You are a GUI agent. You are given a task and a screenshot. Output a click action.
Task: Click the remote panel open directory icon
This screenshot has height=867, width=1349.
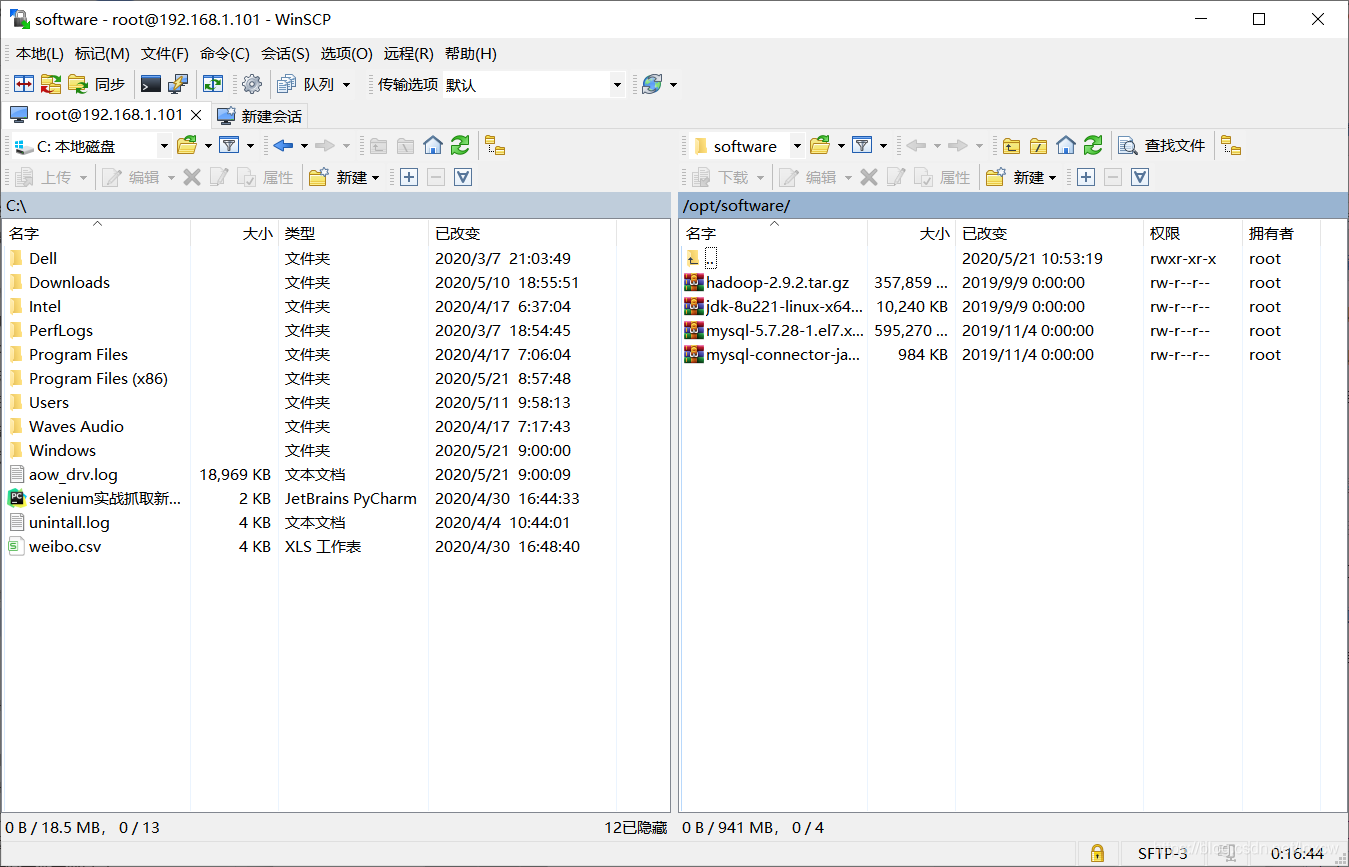coord(820,146)
